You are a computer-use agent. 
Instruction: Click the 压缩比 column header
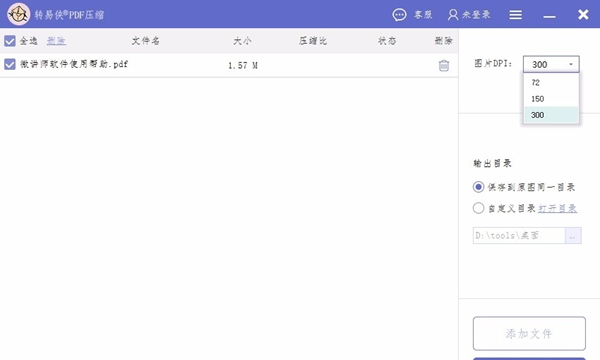[x=313, y=41]
